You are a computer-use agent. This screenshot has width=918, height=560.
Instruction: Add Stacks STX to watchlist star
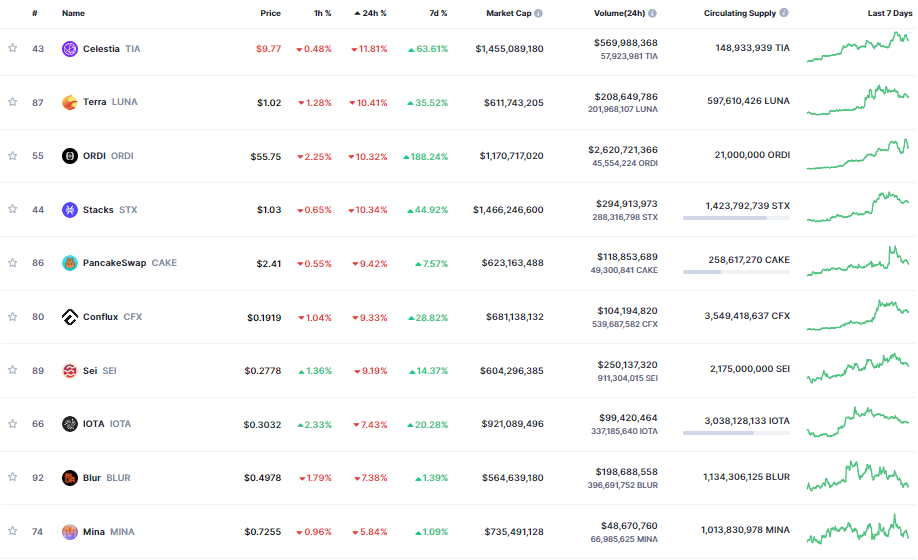tap(12, 209)
